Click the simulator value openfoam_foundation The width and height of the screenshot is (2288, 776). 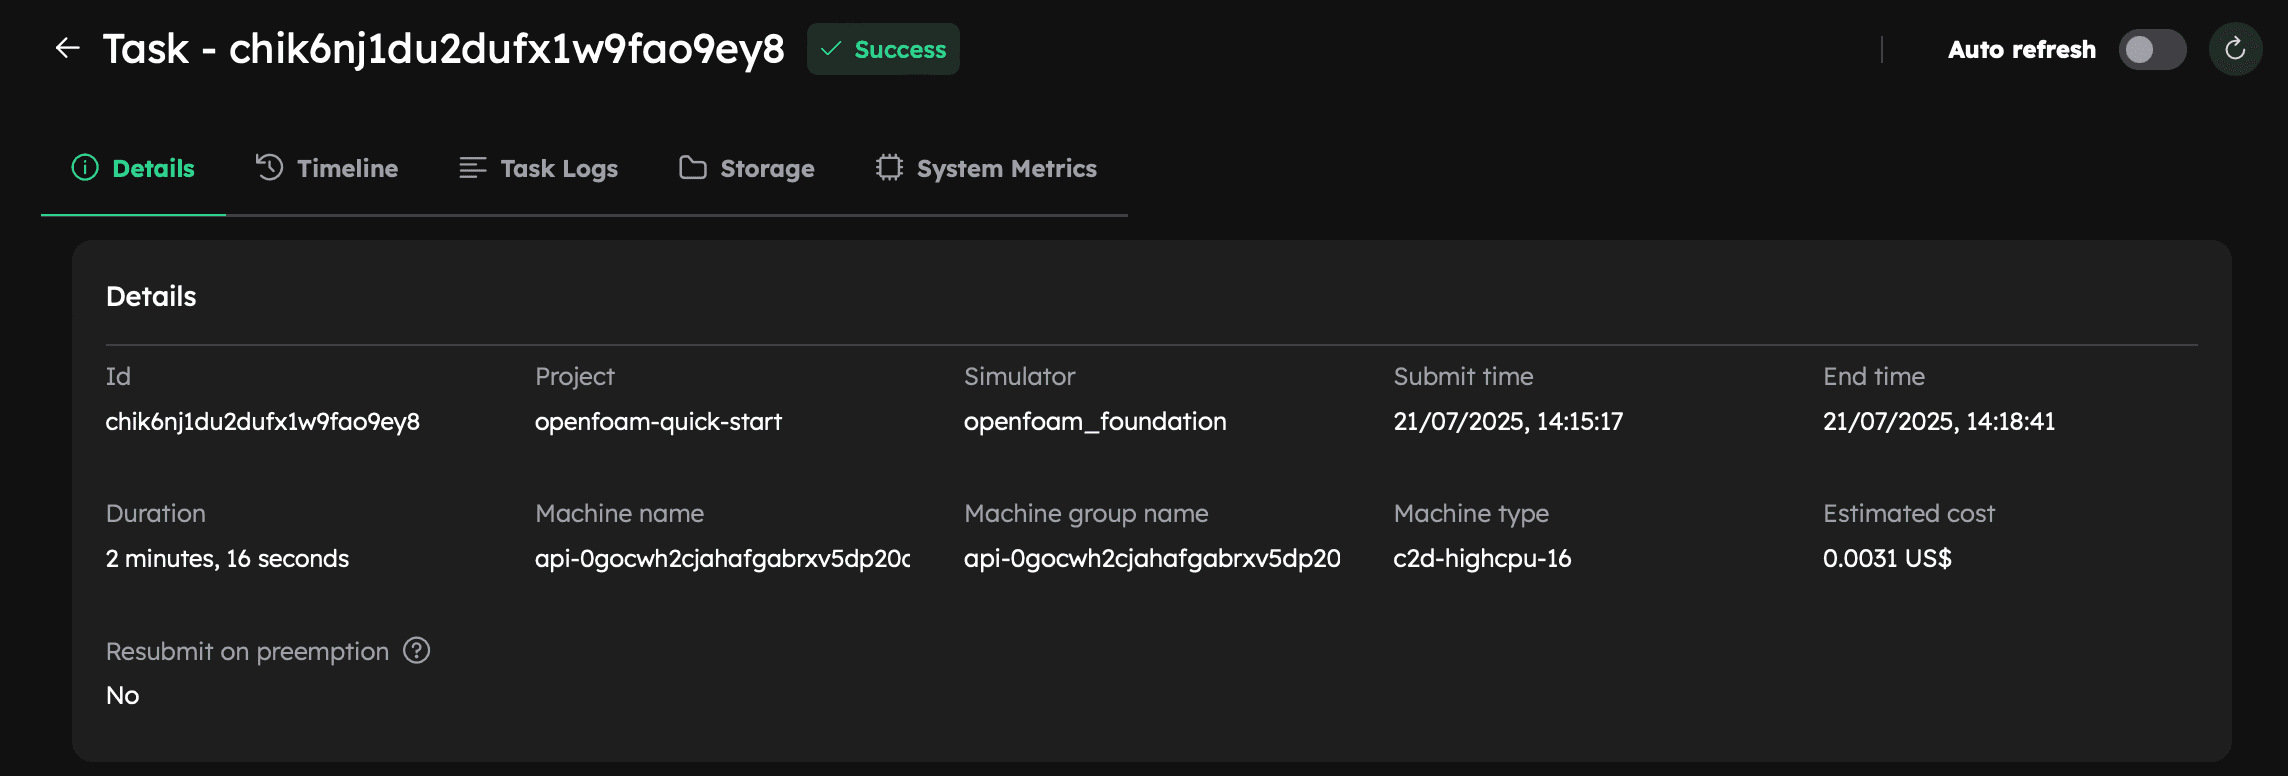pos(1095,422)
